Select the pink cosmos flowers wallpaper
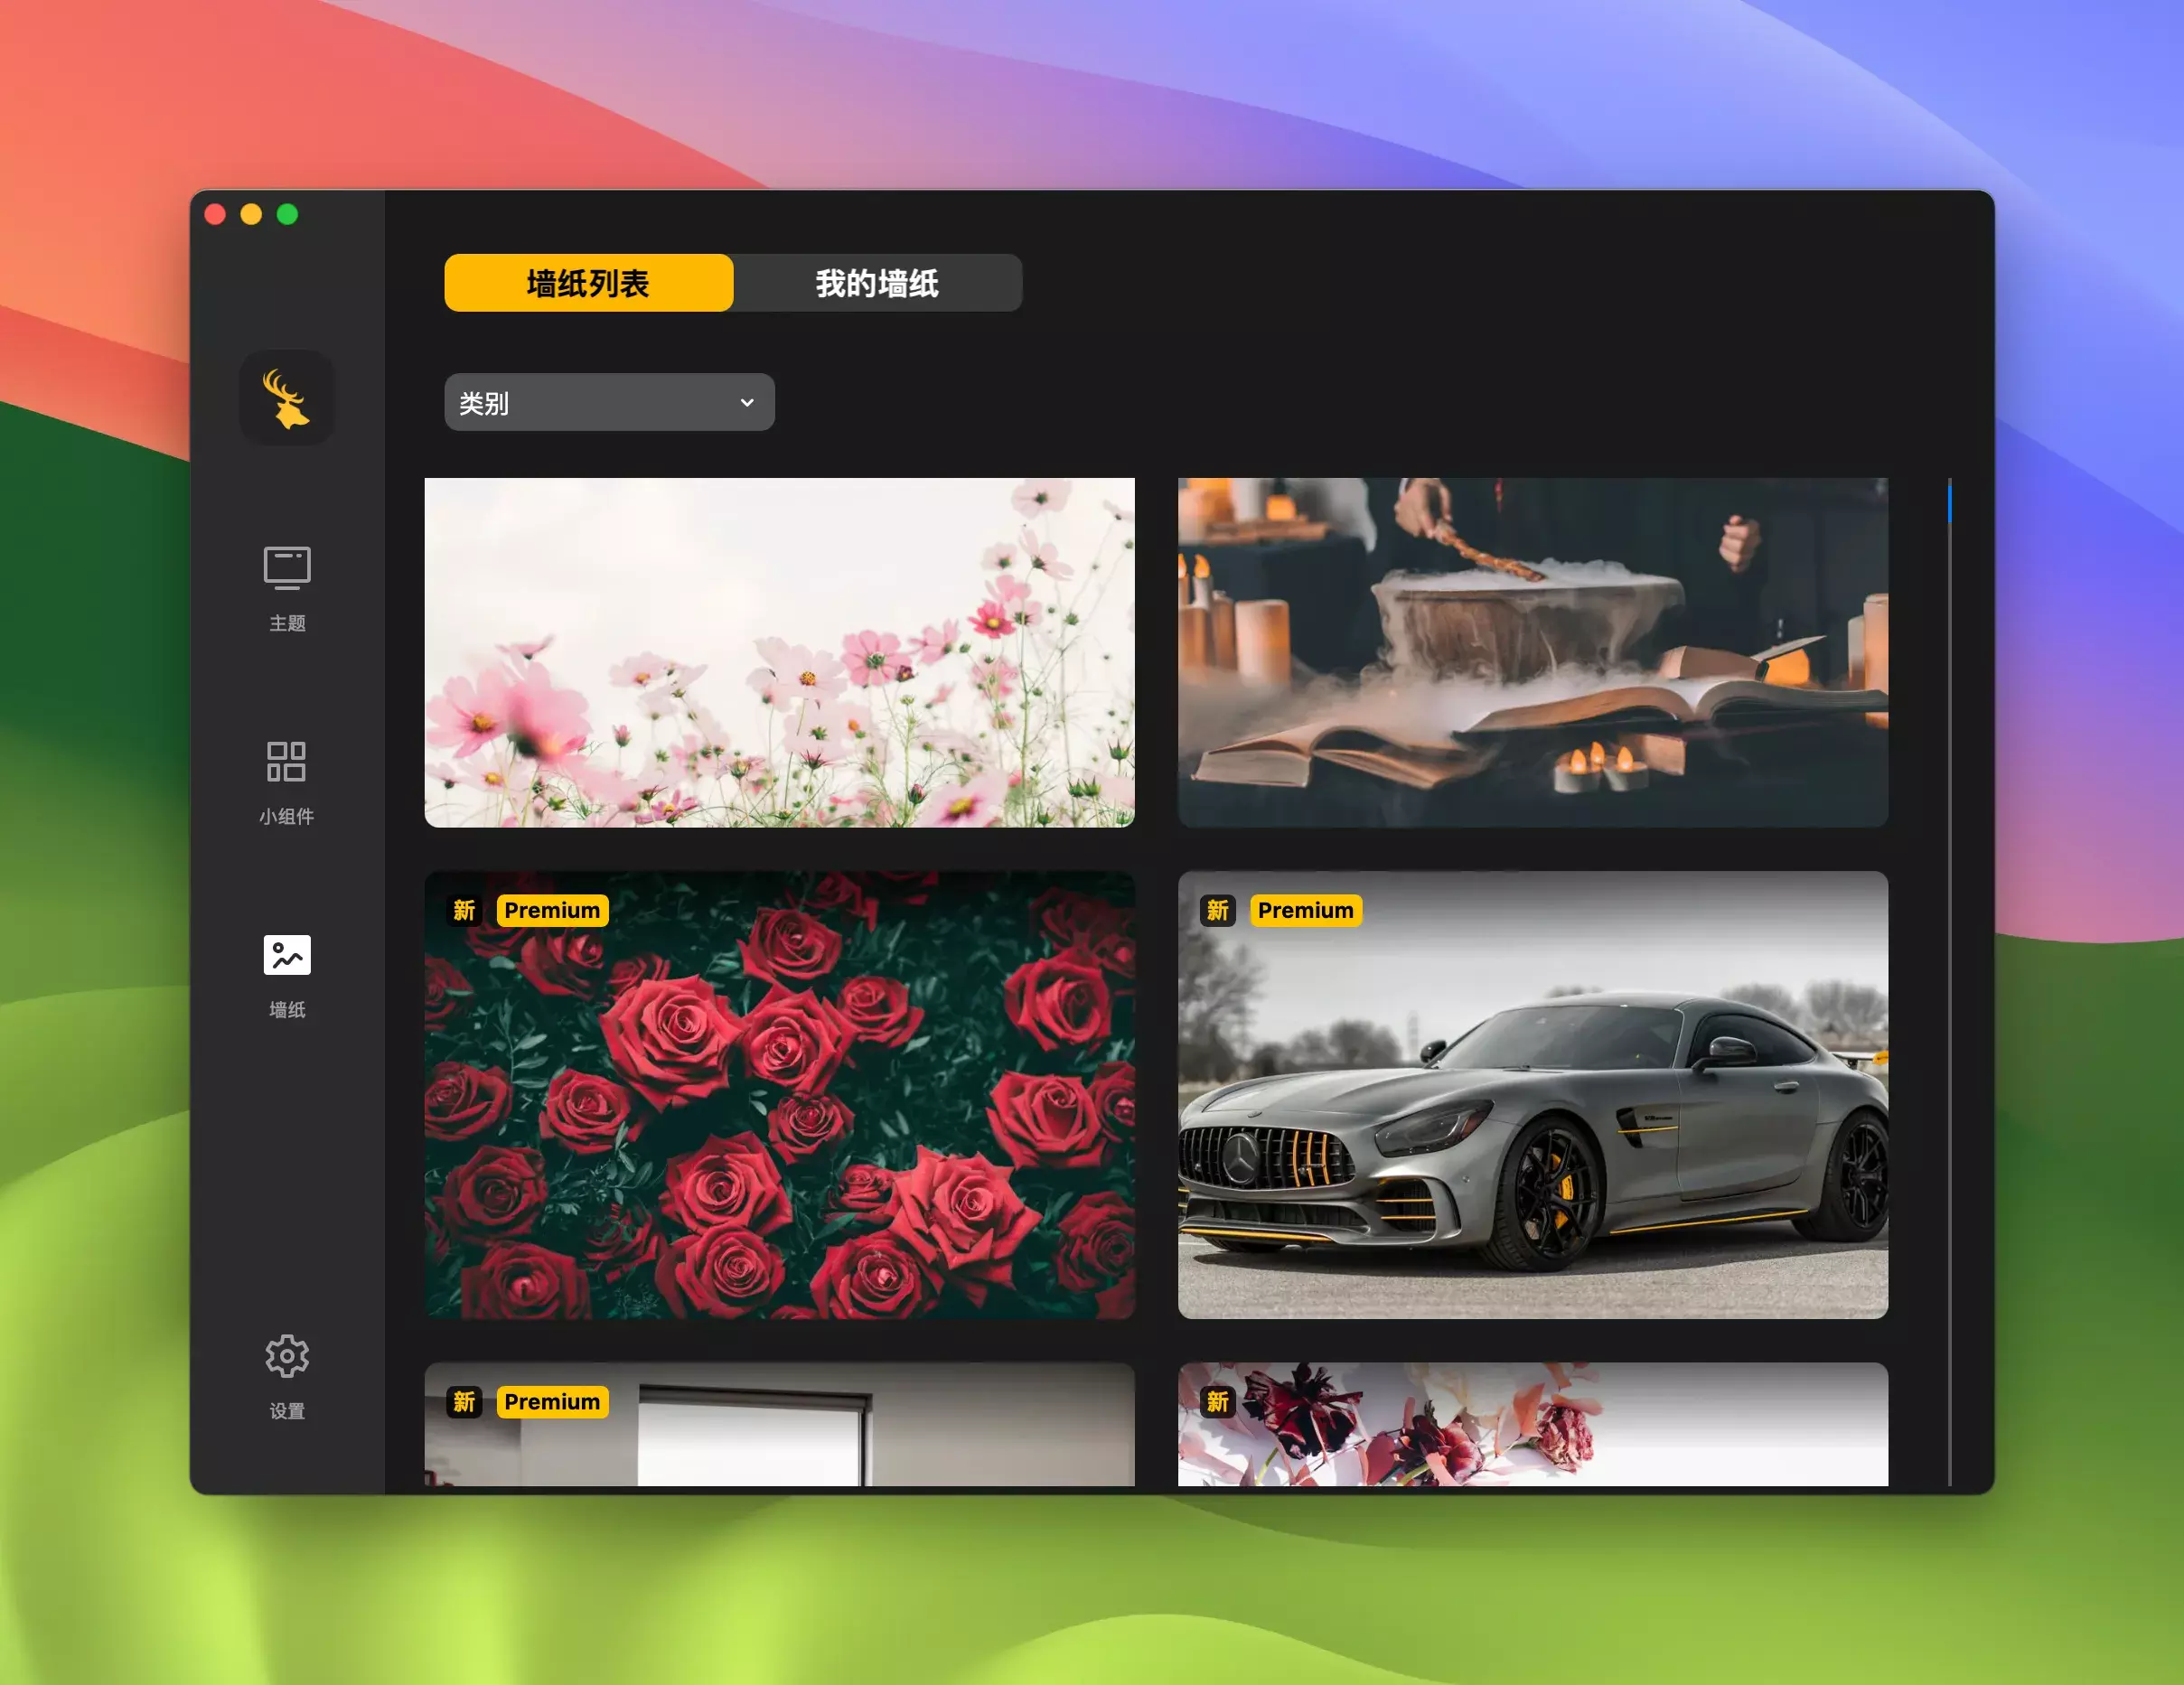 (779, 652)
